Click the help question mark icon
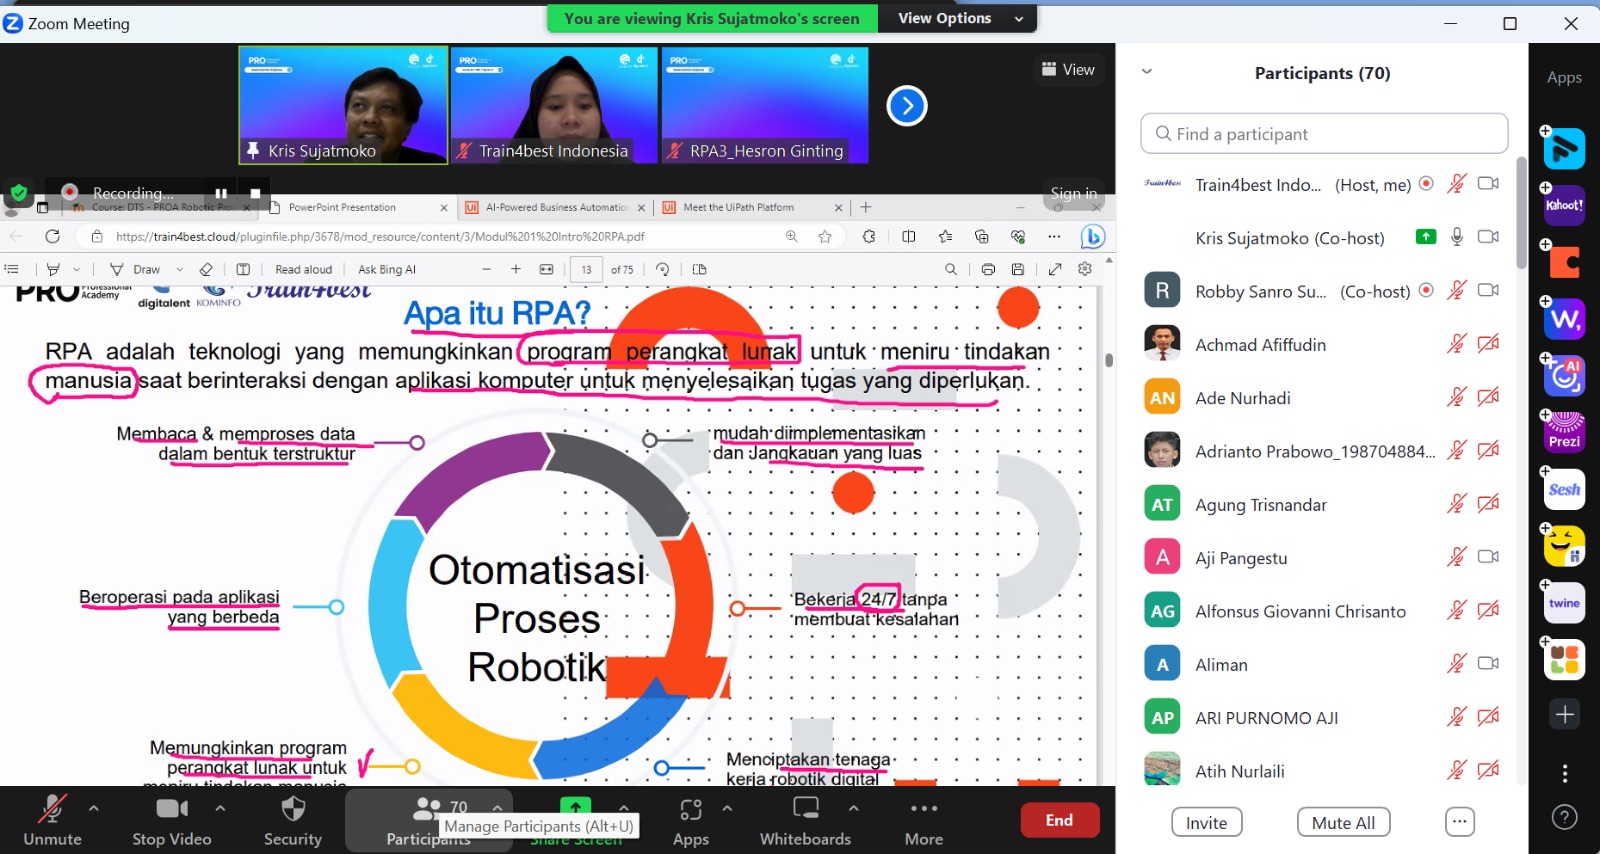 point(1565,817)
